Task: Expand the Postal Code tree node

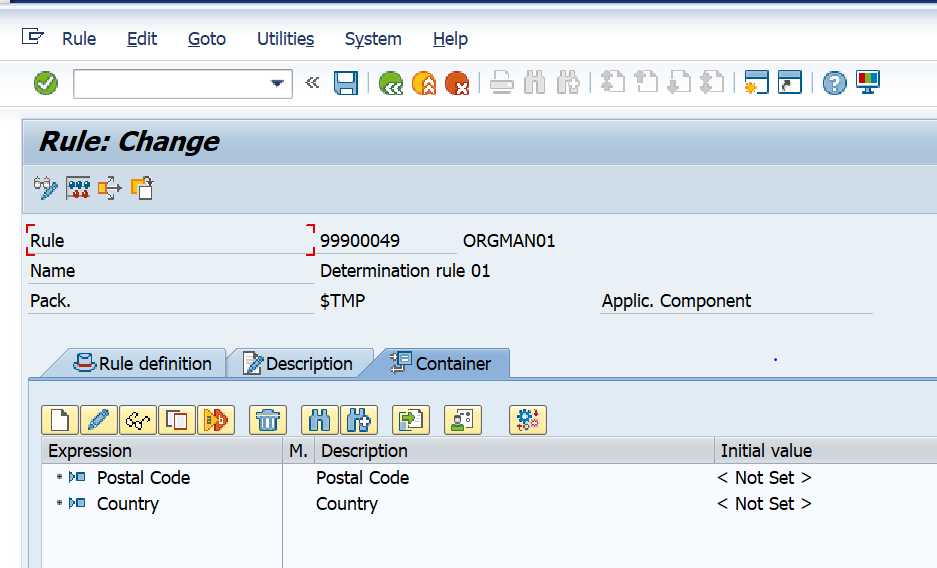Action: pos(59,477)
